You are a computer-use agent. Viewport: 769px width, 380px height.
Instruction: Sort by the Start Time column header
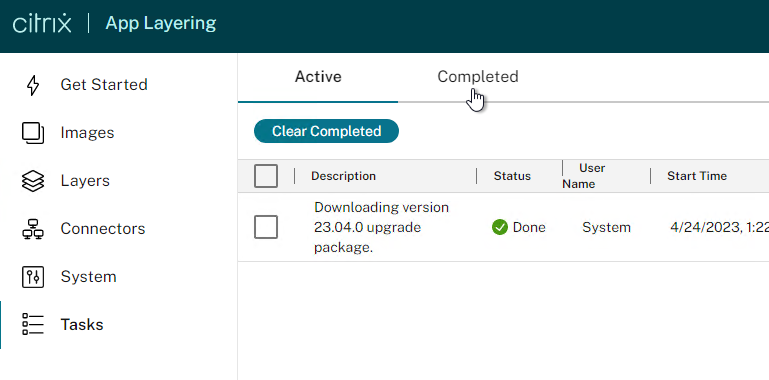click(697, 176)
